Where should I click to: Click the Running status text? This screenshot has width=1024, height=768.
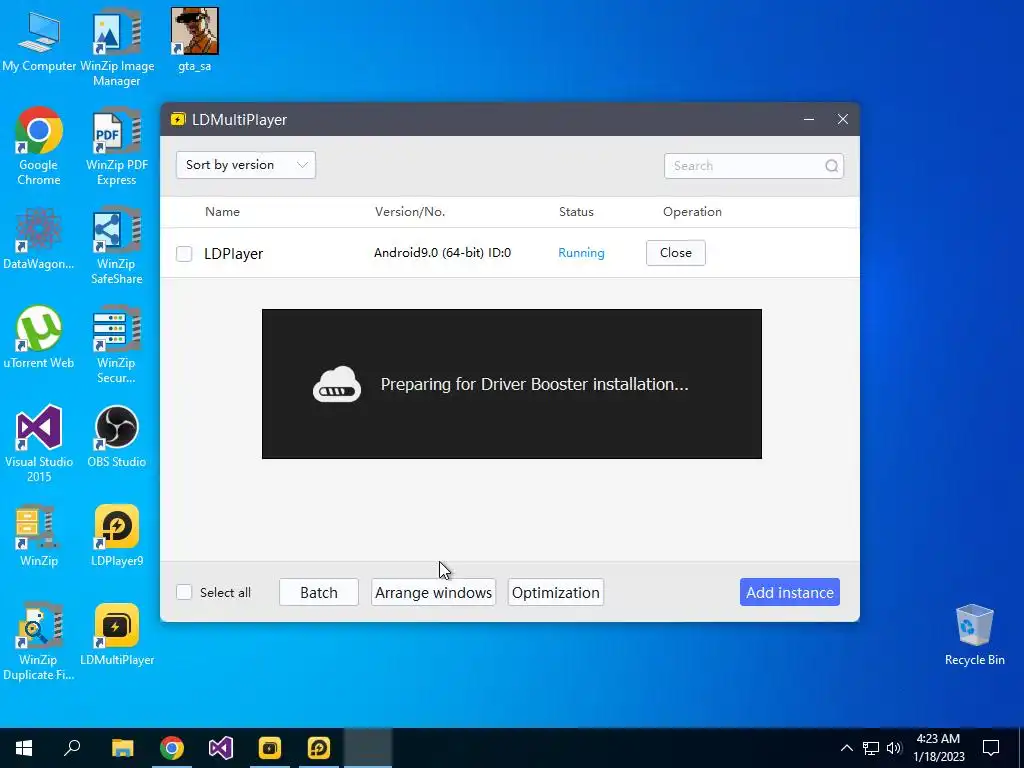(581, 253)
